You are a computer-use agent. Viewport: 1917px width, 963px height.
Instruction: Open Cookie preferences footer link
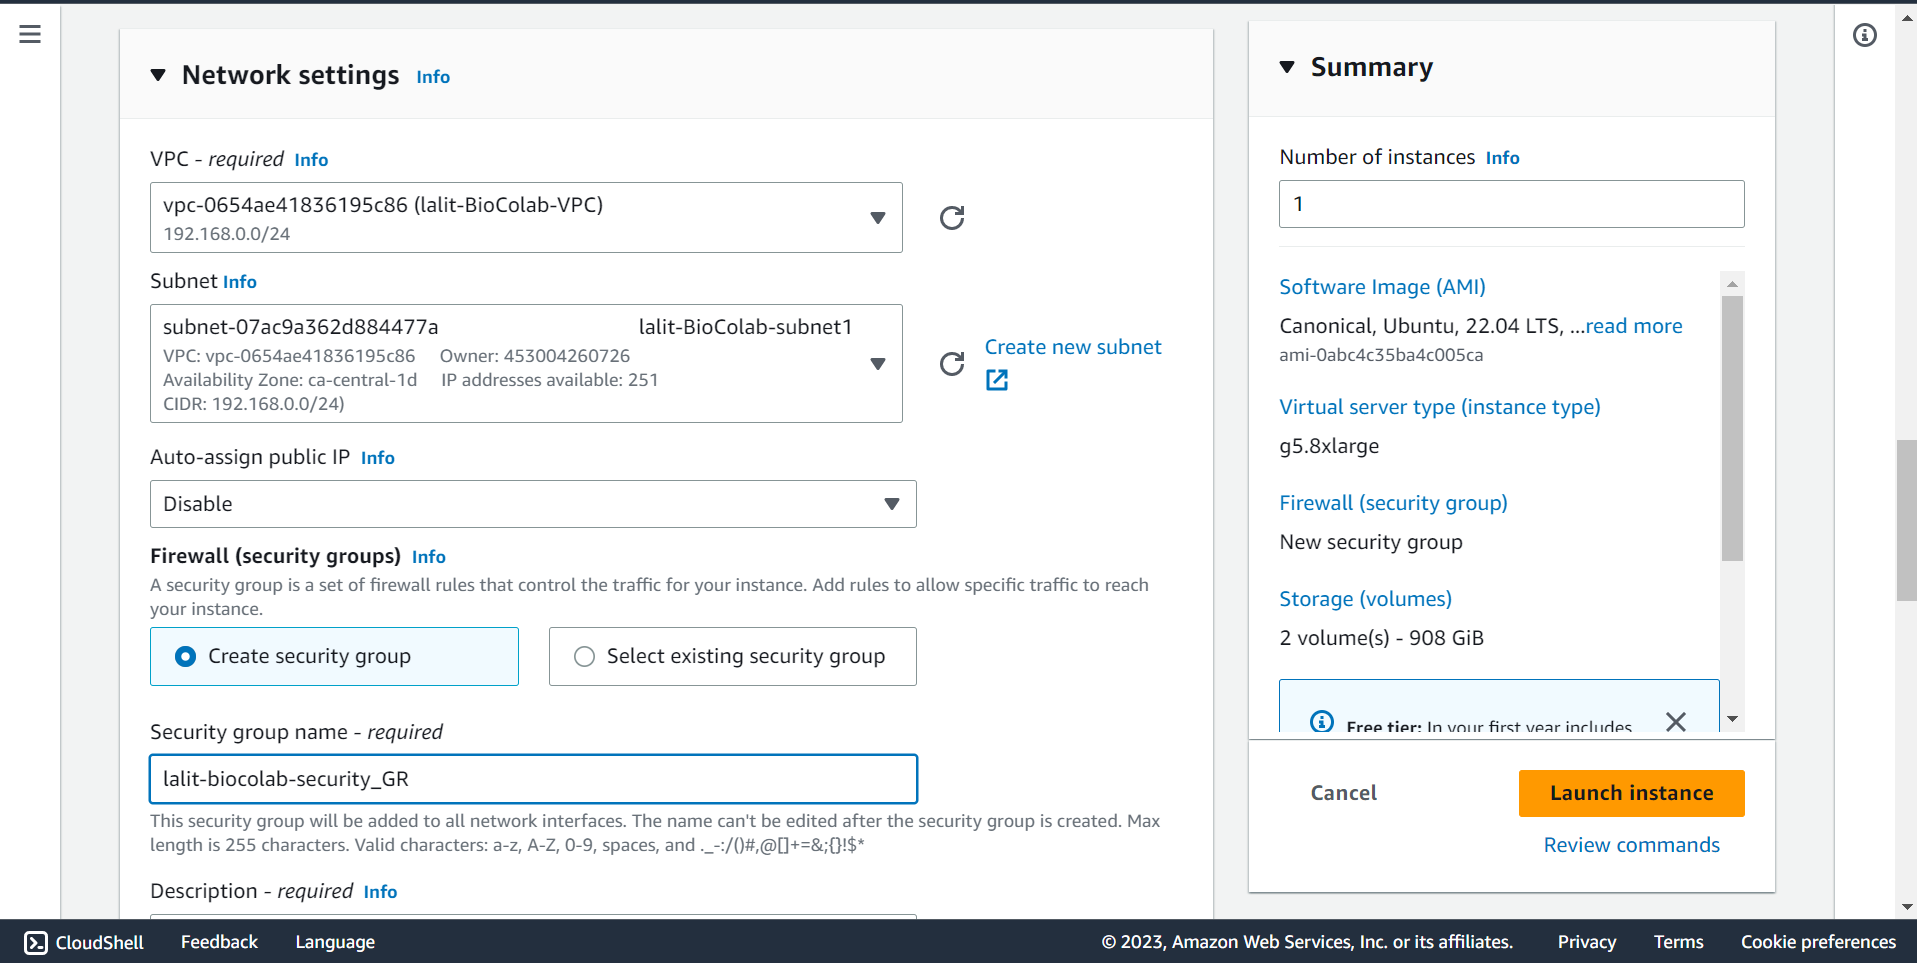click(1818, 942)
